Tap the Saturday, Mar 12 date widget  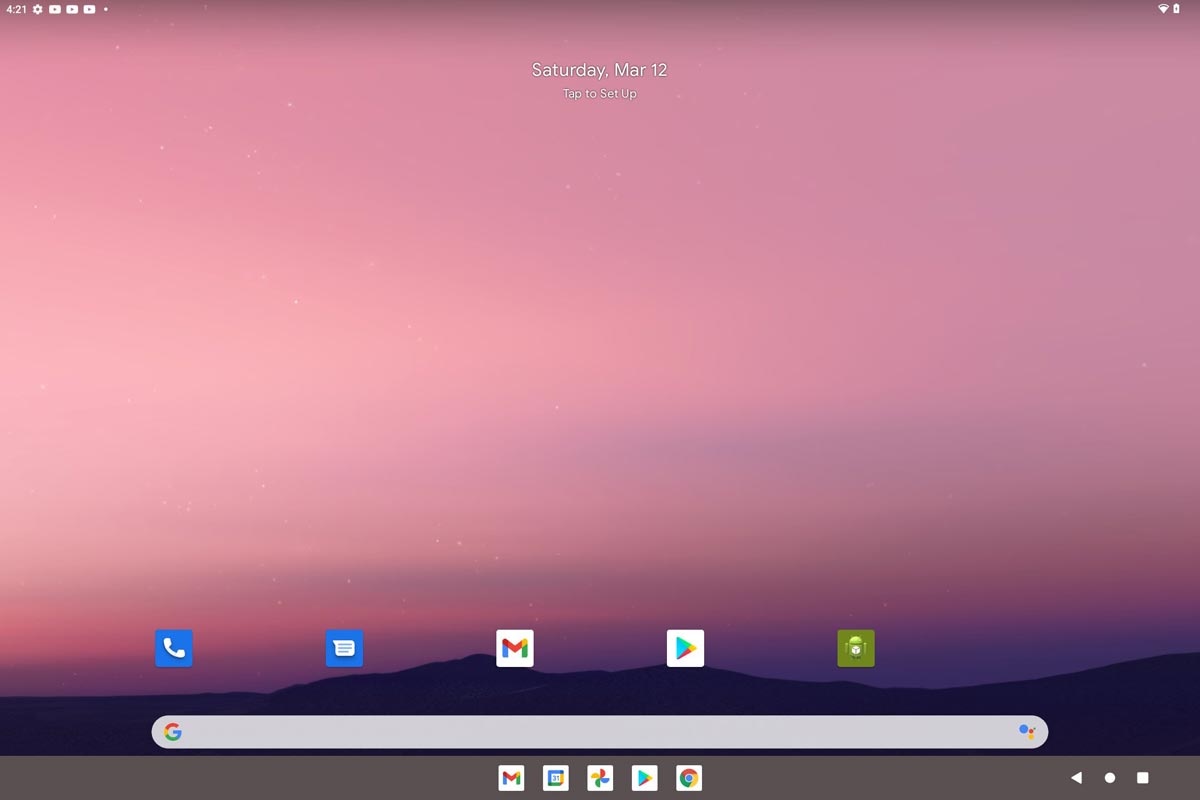tap(600, 70)
